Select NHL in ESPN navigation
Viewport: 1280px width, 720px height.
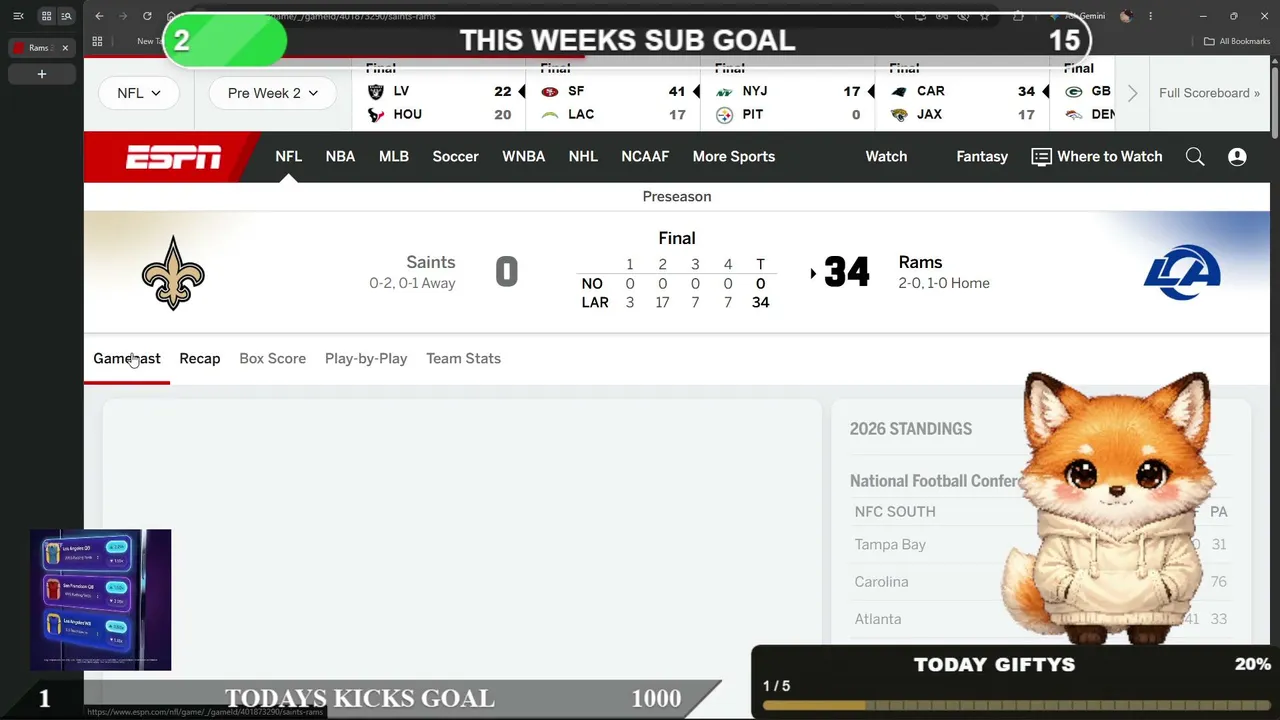pos(583,156)
